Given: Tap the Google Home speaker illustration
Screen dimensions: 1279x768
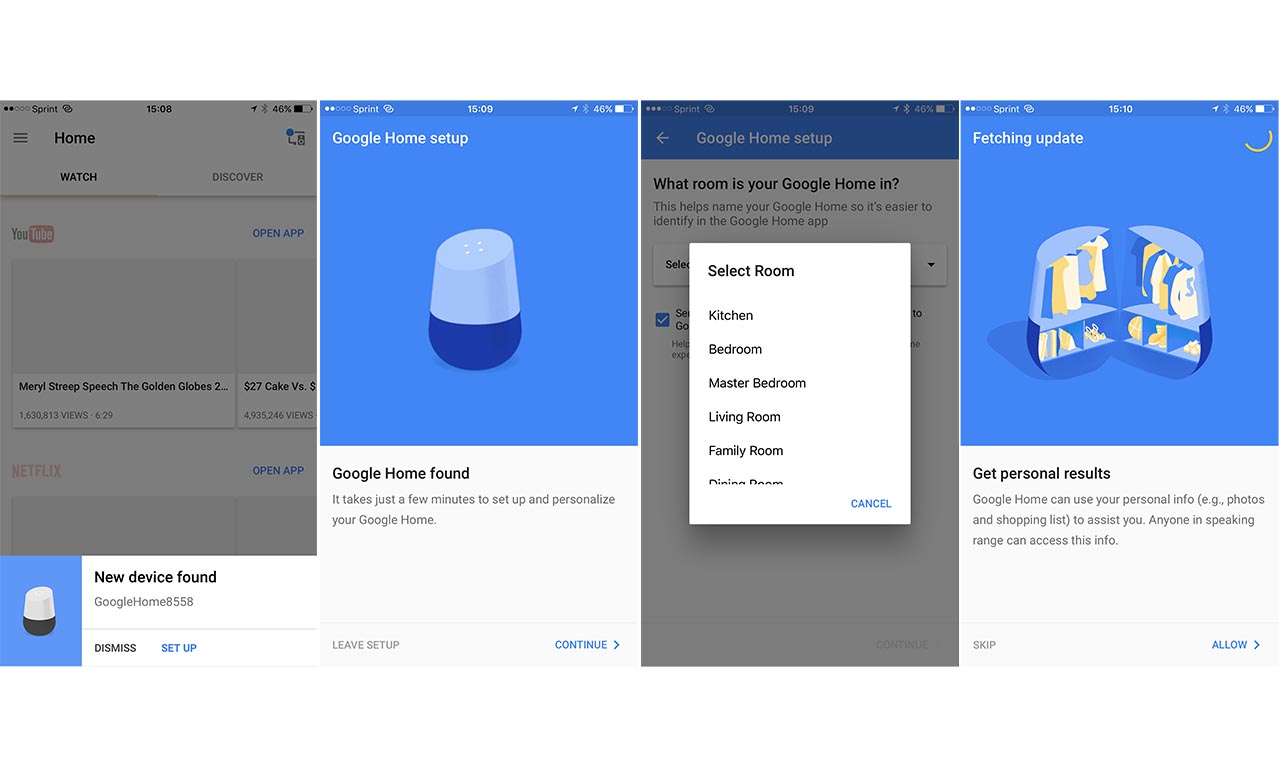Looking at the screenshot, I should (x=475, y=300).
